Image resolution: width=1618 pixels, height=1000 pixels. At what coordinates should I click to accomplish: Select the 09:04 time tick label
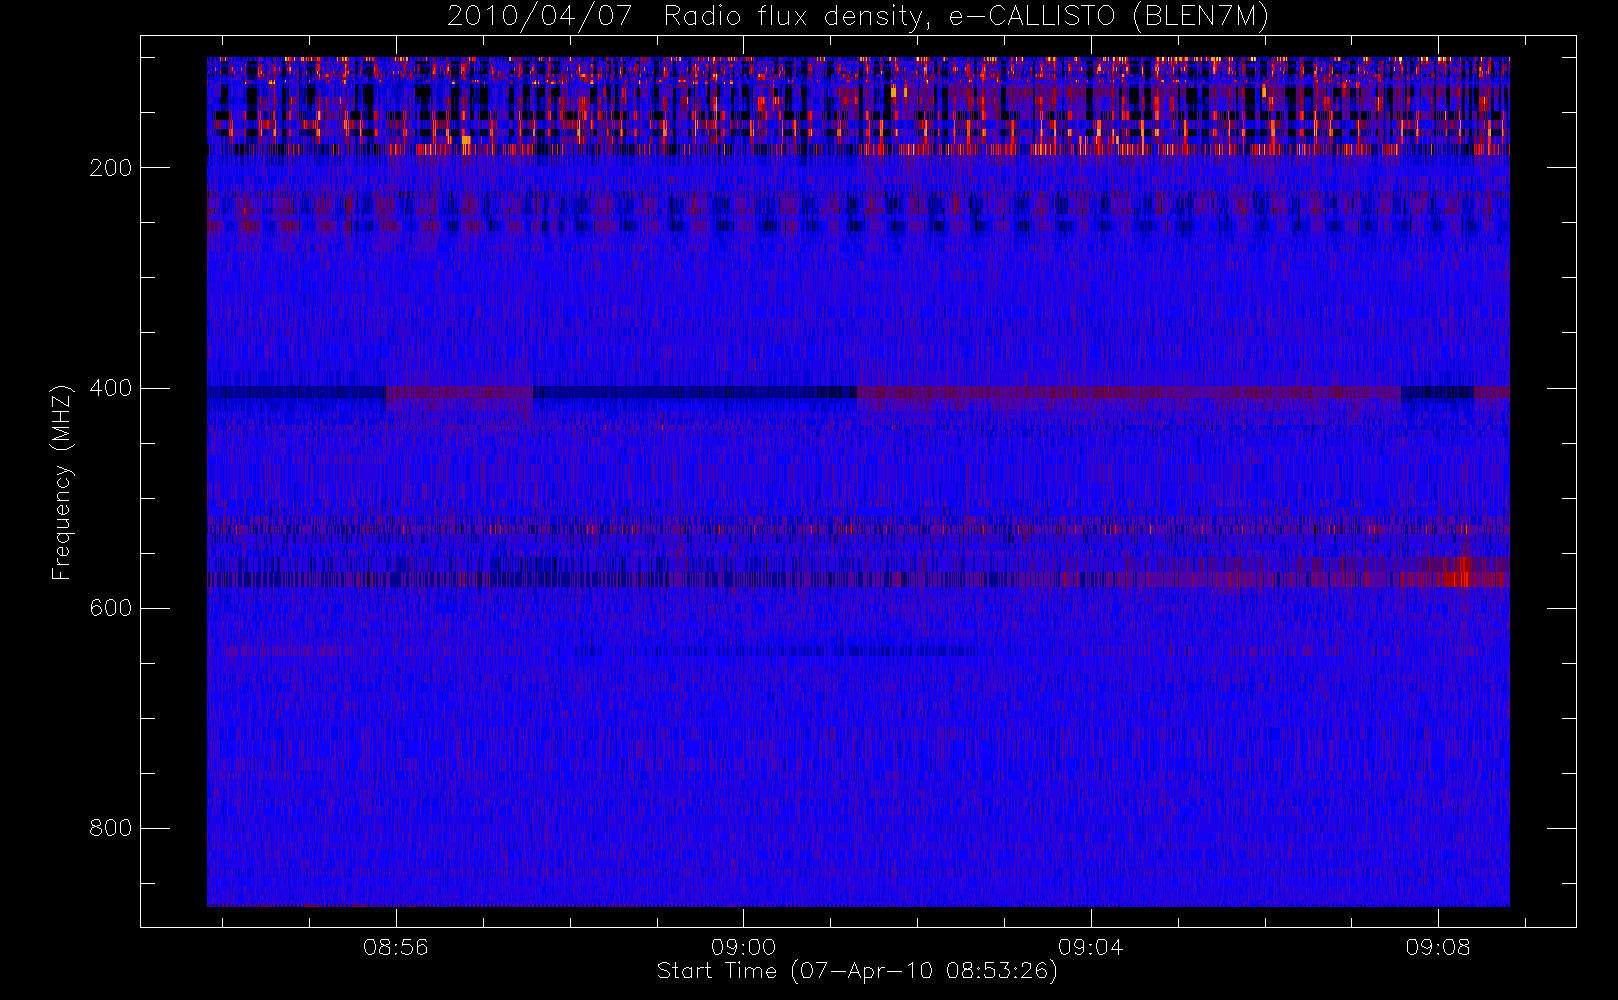pyautogui.click(x=1091, y=946)
